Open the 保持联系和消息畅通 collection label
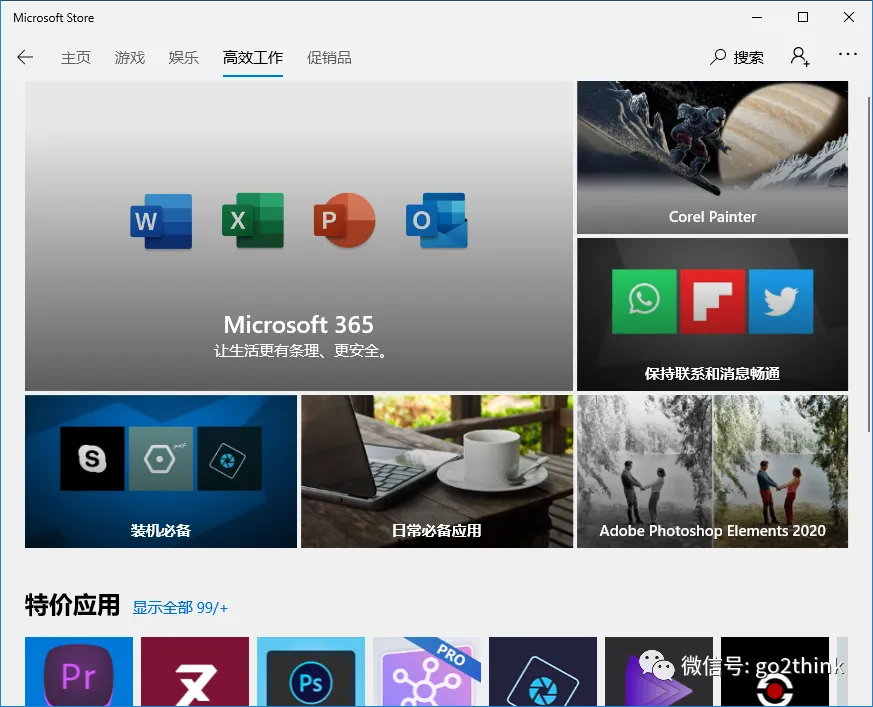 tap(712, 374)
